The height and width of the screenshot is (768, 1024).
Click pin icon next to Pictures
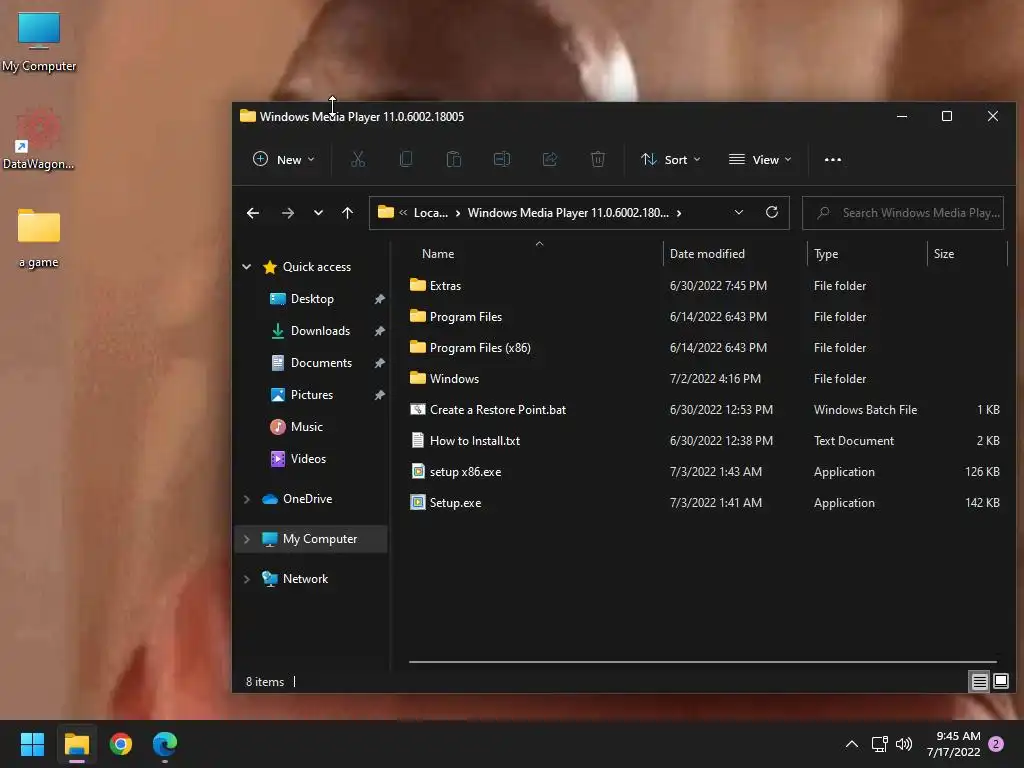pos(379,395)
